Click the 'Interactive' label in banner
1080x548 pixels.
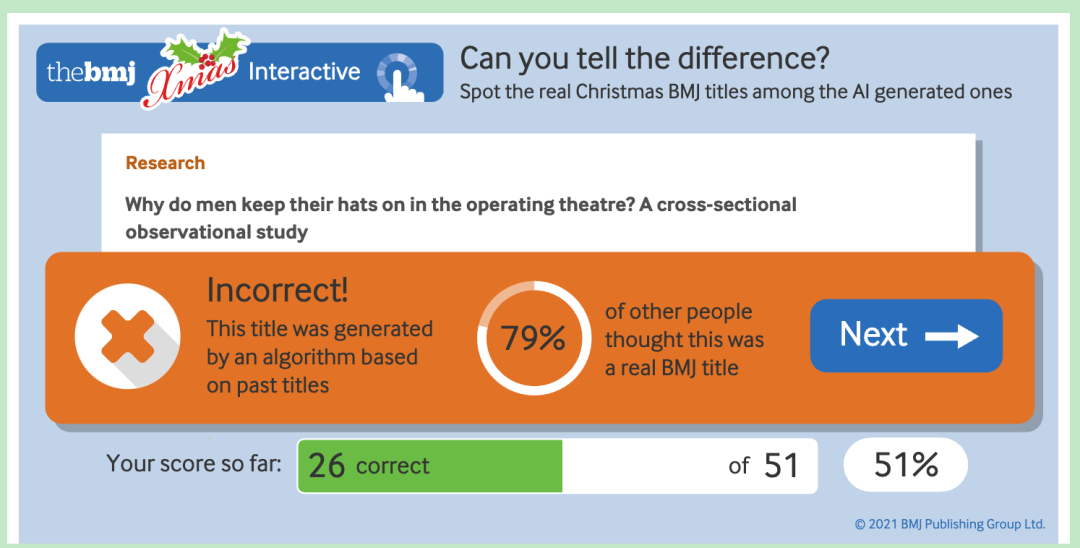pyautogui.click(x=304, y=72)
